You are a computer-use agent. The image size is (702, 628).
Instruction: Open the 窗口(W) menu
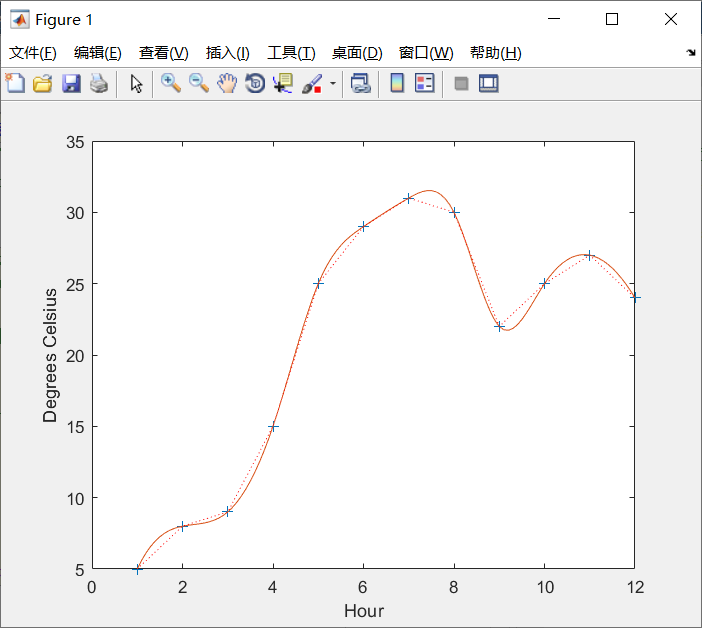pyautogui.click(x=426, y=53)
